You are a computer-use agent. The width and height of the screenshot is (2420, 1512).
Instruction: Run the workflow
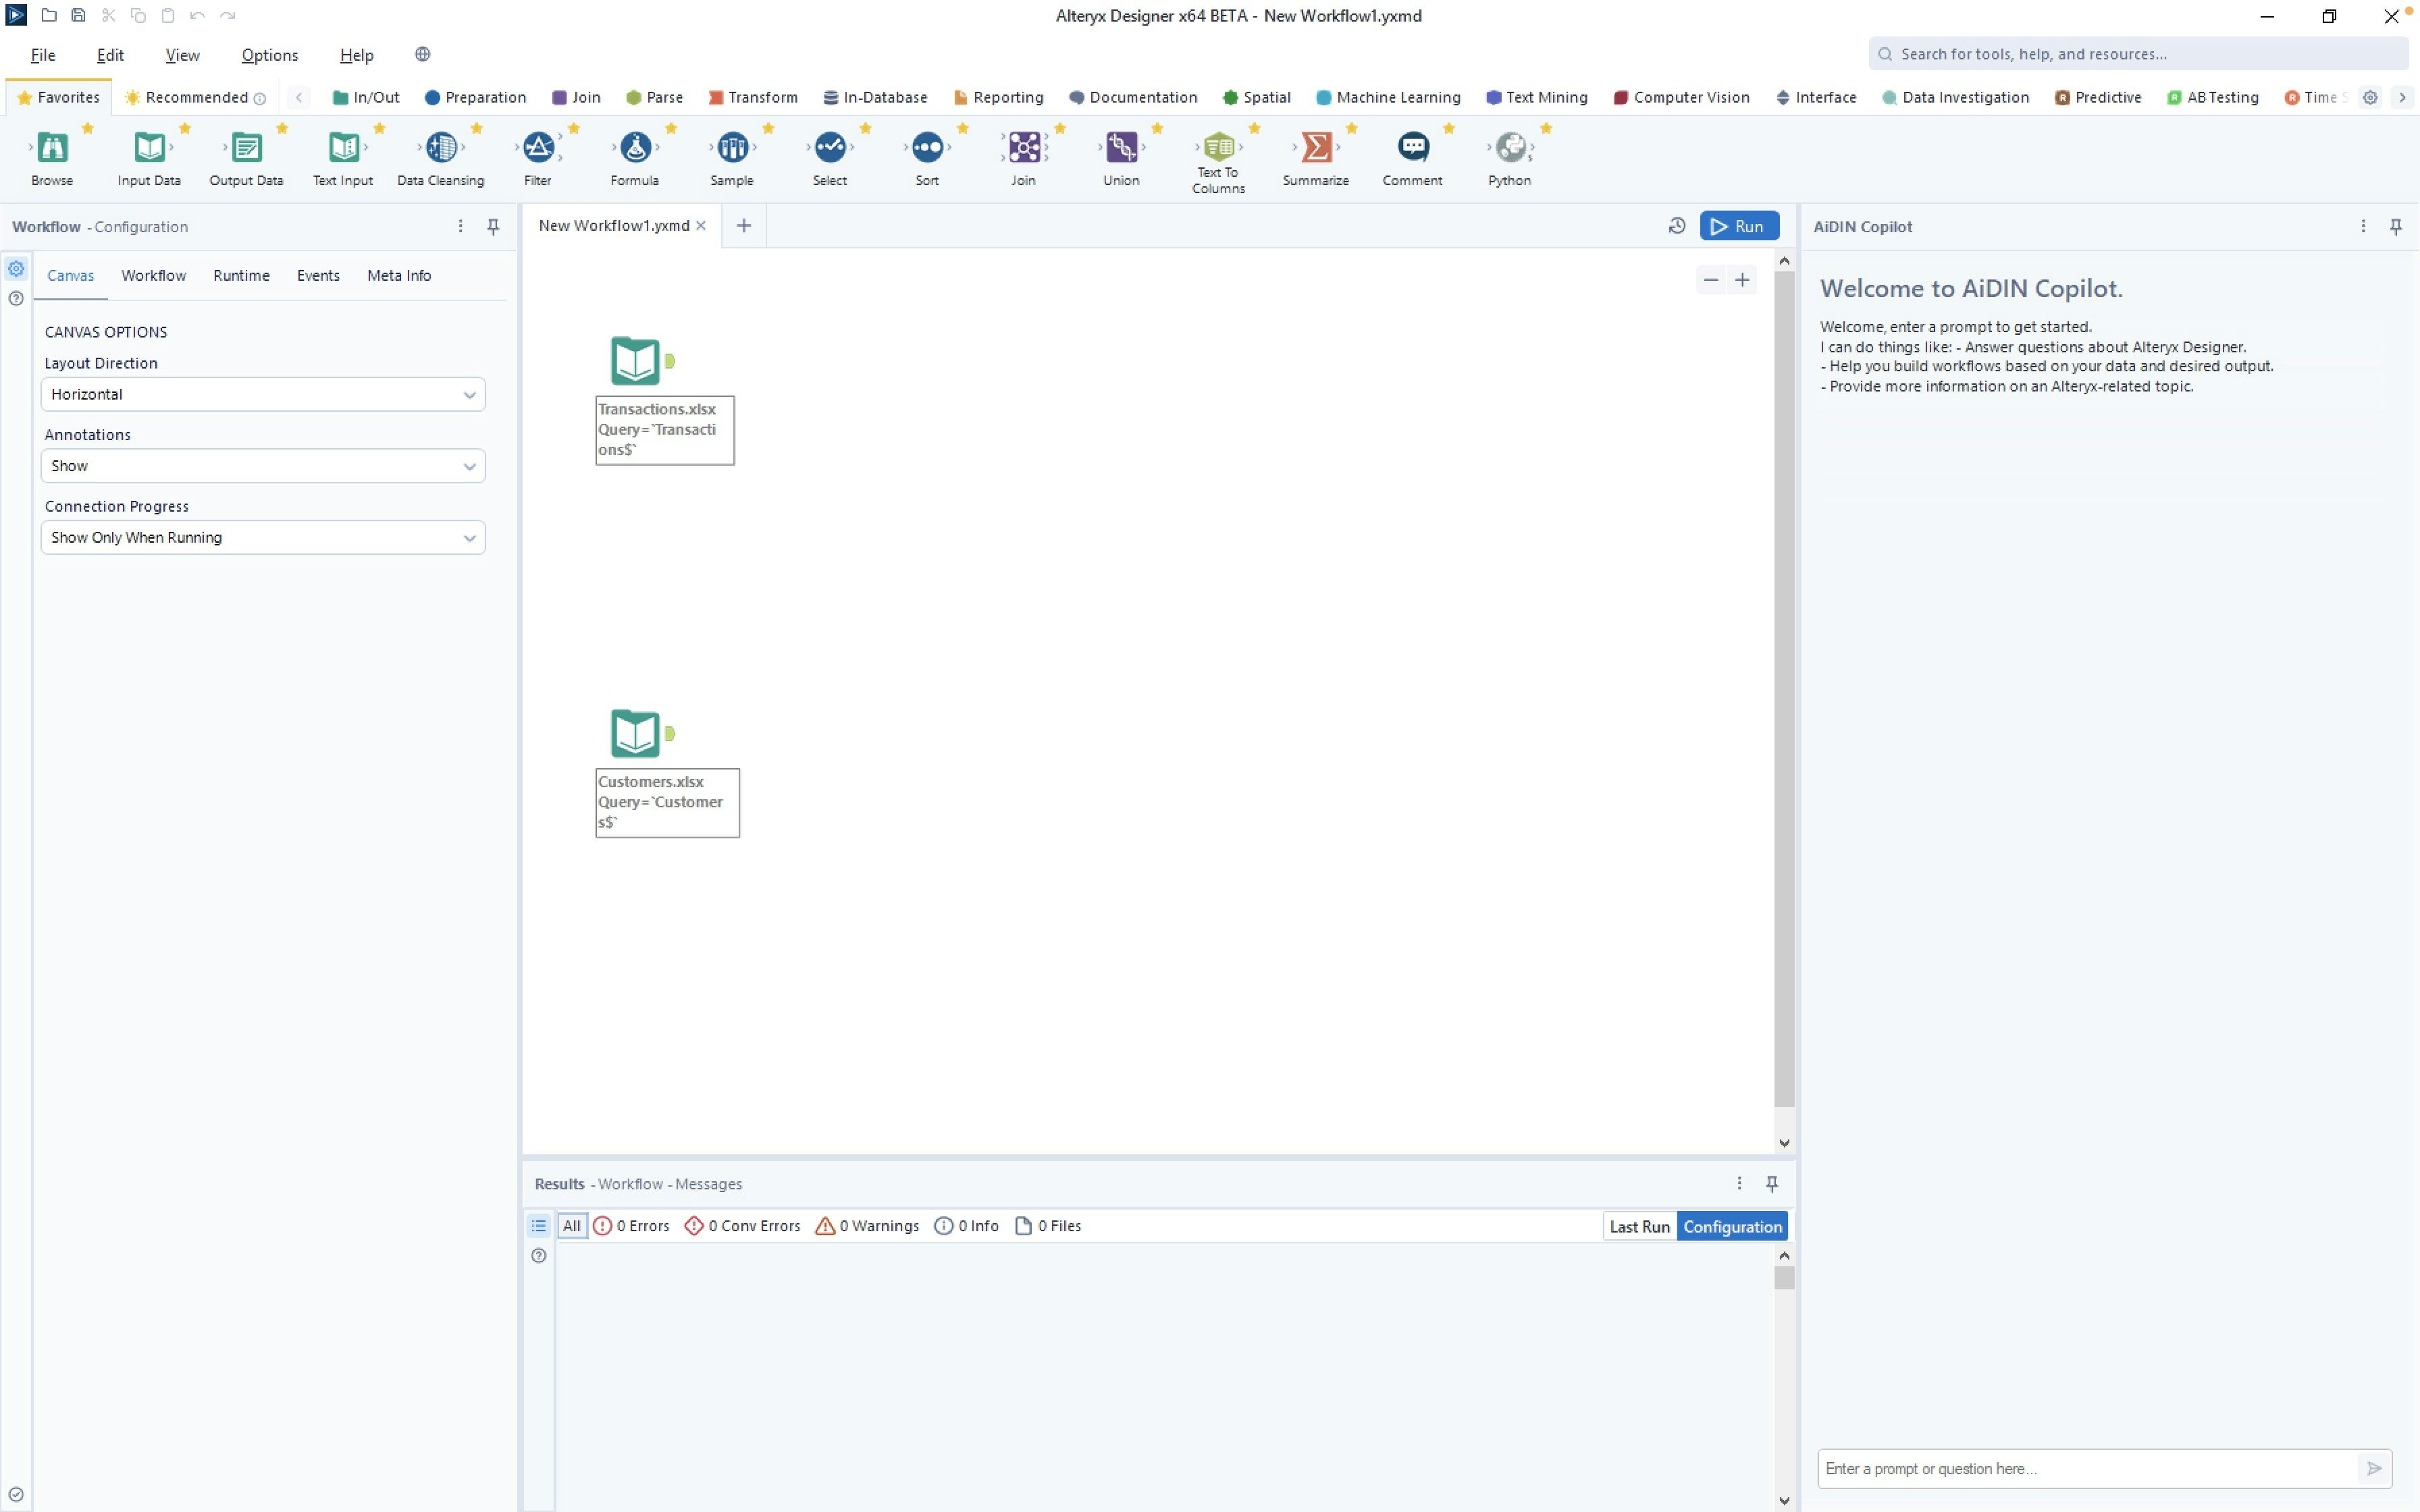point(1739,226)
